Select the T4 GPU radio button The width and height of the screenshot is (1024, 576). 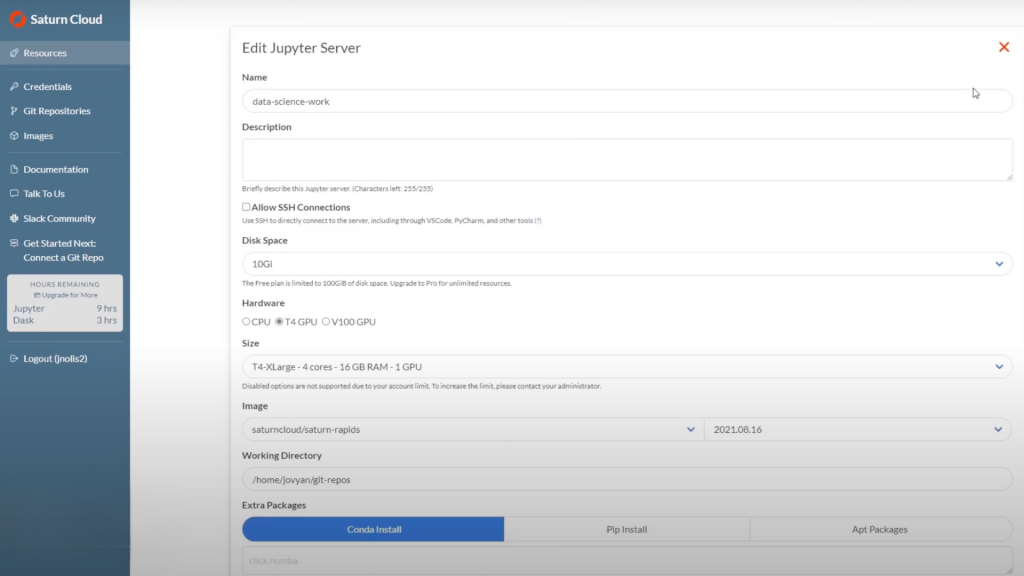tap(279, 321)
